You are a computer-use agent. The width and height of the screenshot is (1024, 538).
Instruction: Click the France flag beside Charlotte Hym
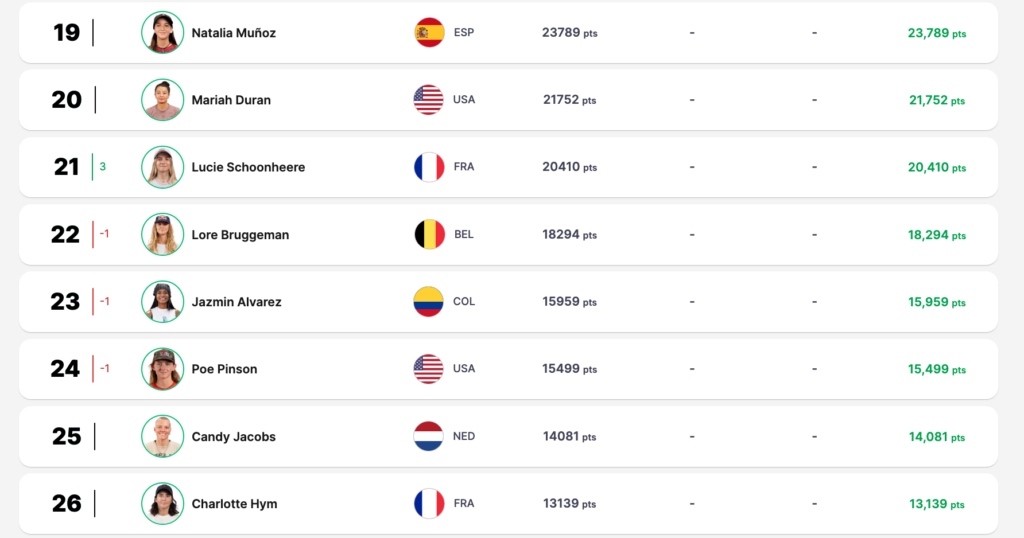429,503
